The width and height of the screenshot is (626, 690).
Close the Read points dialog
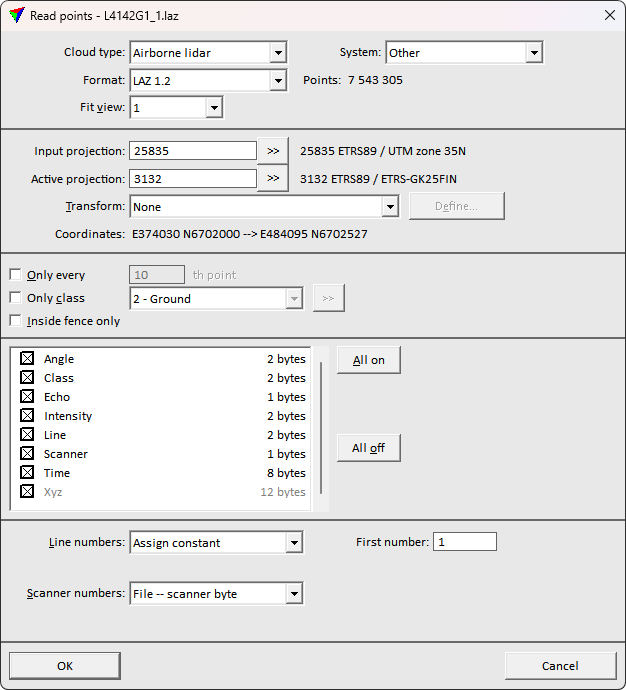(610, 15)
